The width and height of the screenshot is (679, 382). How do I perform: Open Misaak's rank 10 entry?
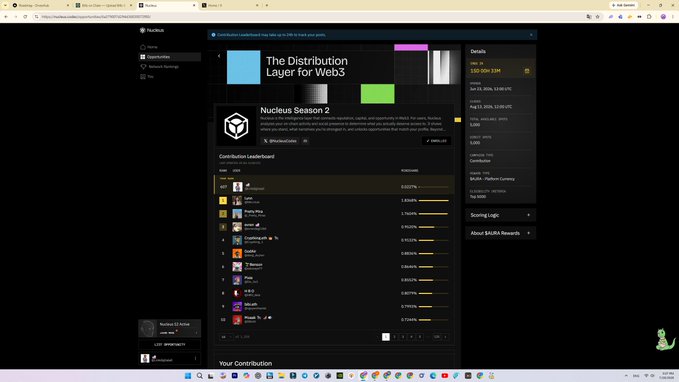pyautogui.click(x=334, y=320)
